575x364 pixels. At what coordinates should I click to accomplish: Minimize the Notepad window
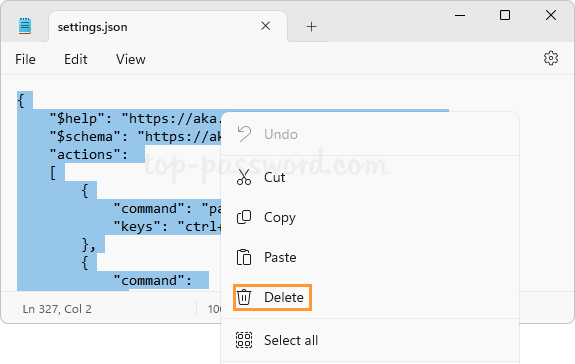pos(460,15)
